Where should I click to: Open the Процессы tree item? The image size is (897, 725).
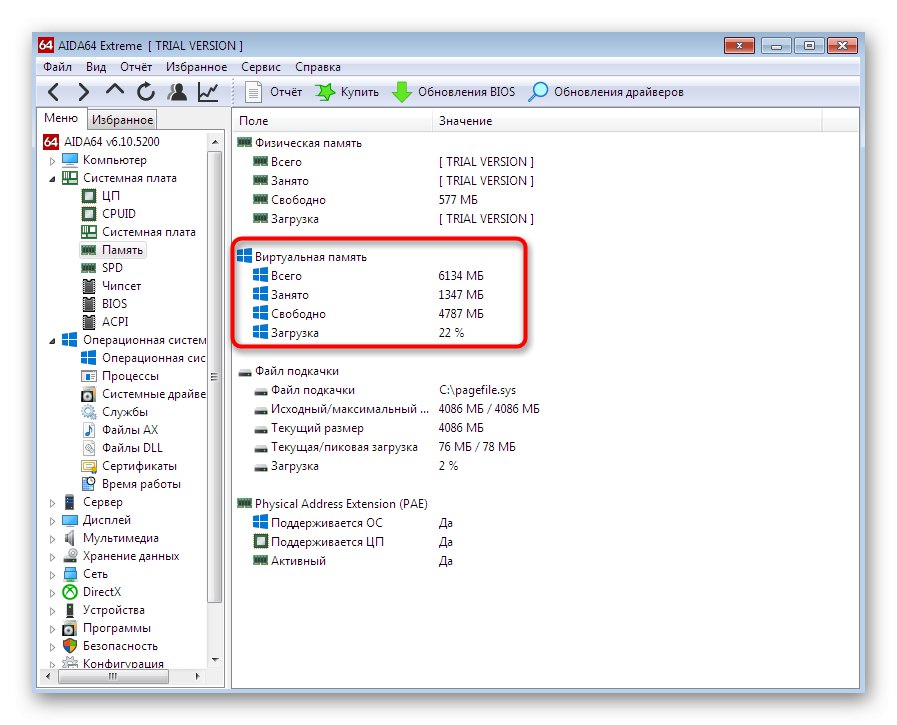click(130, 376)
